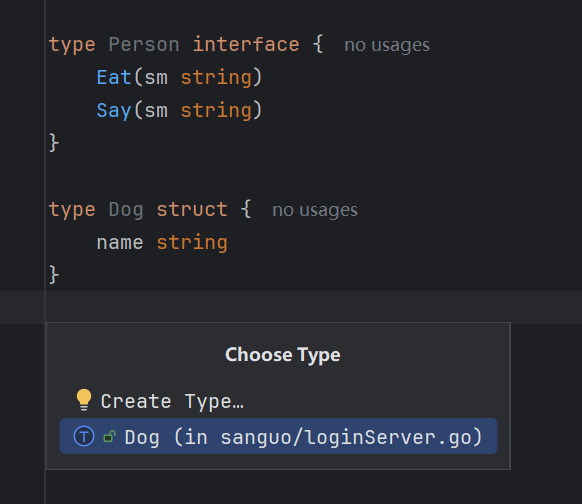Click the interface keyword
582x504 pixels.
click(246, 45)
